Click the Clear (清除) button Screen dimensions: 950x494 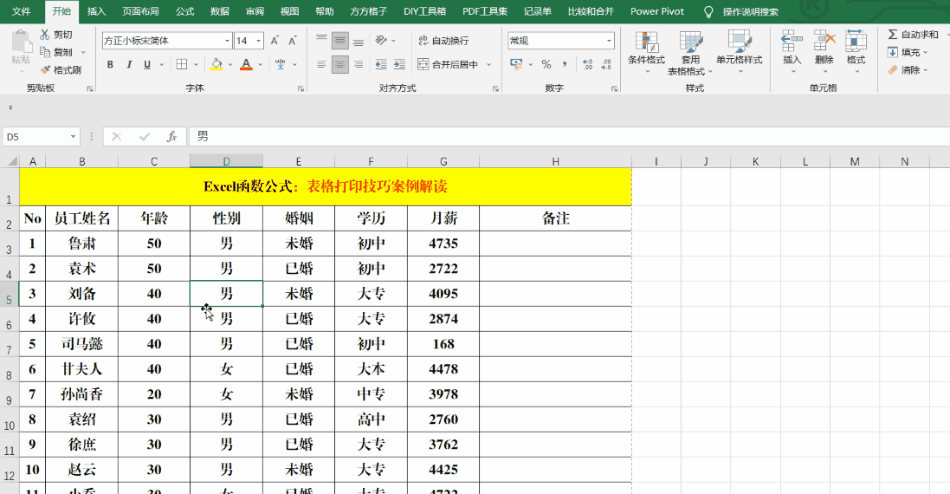pyautogui.click(x=908, y=70)
